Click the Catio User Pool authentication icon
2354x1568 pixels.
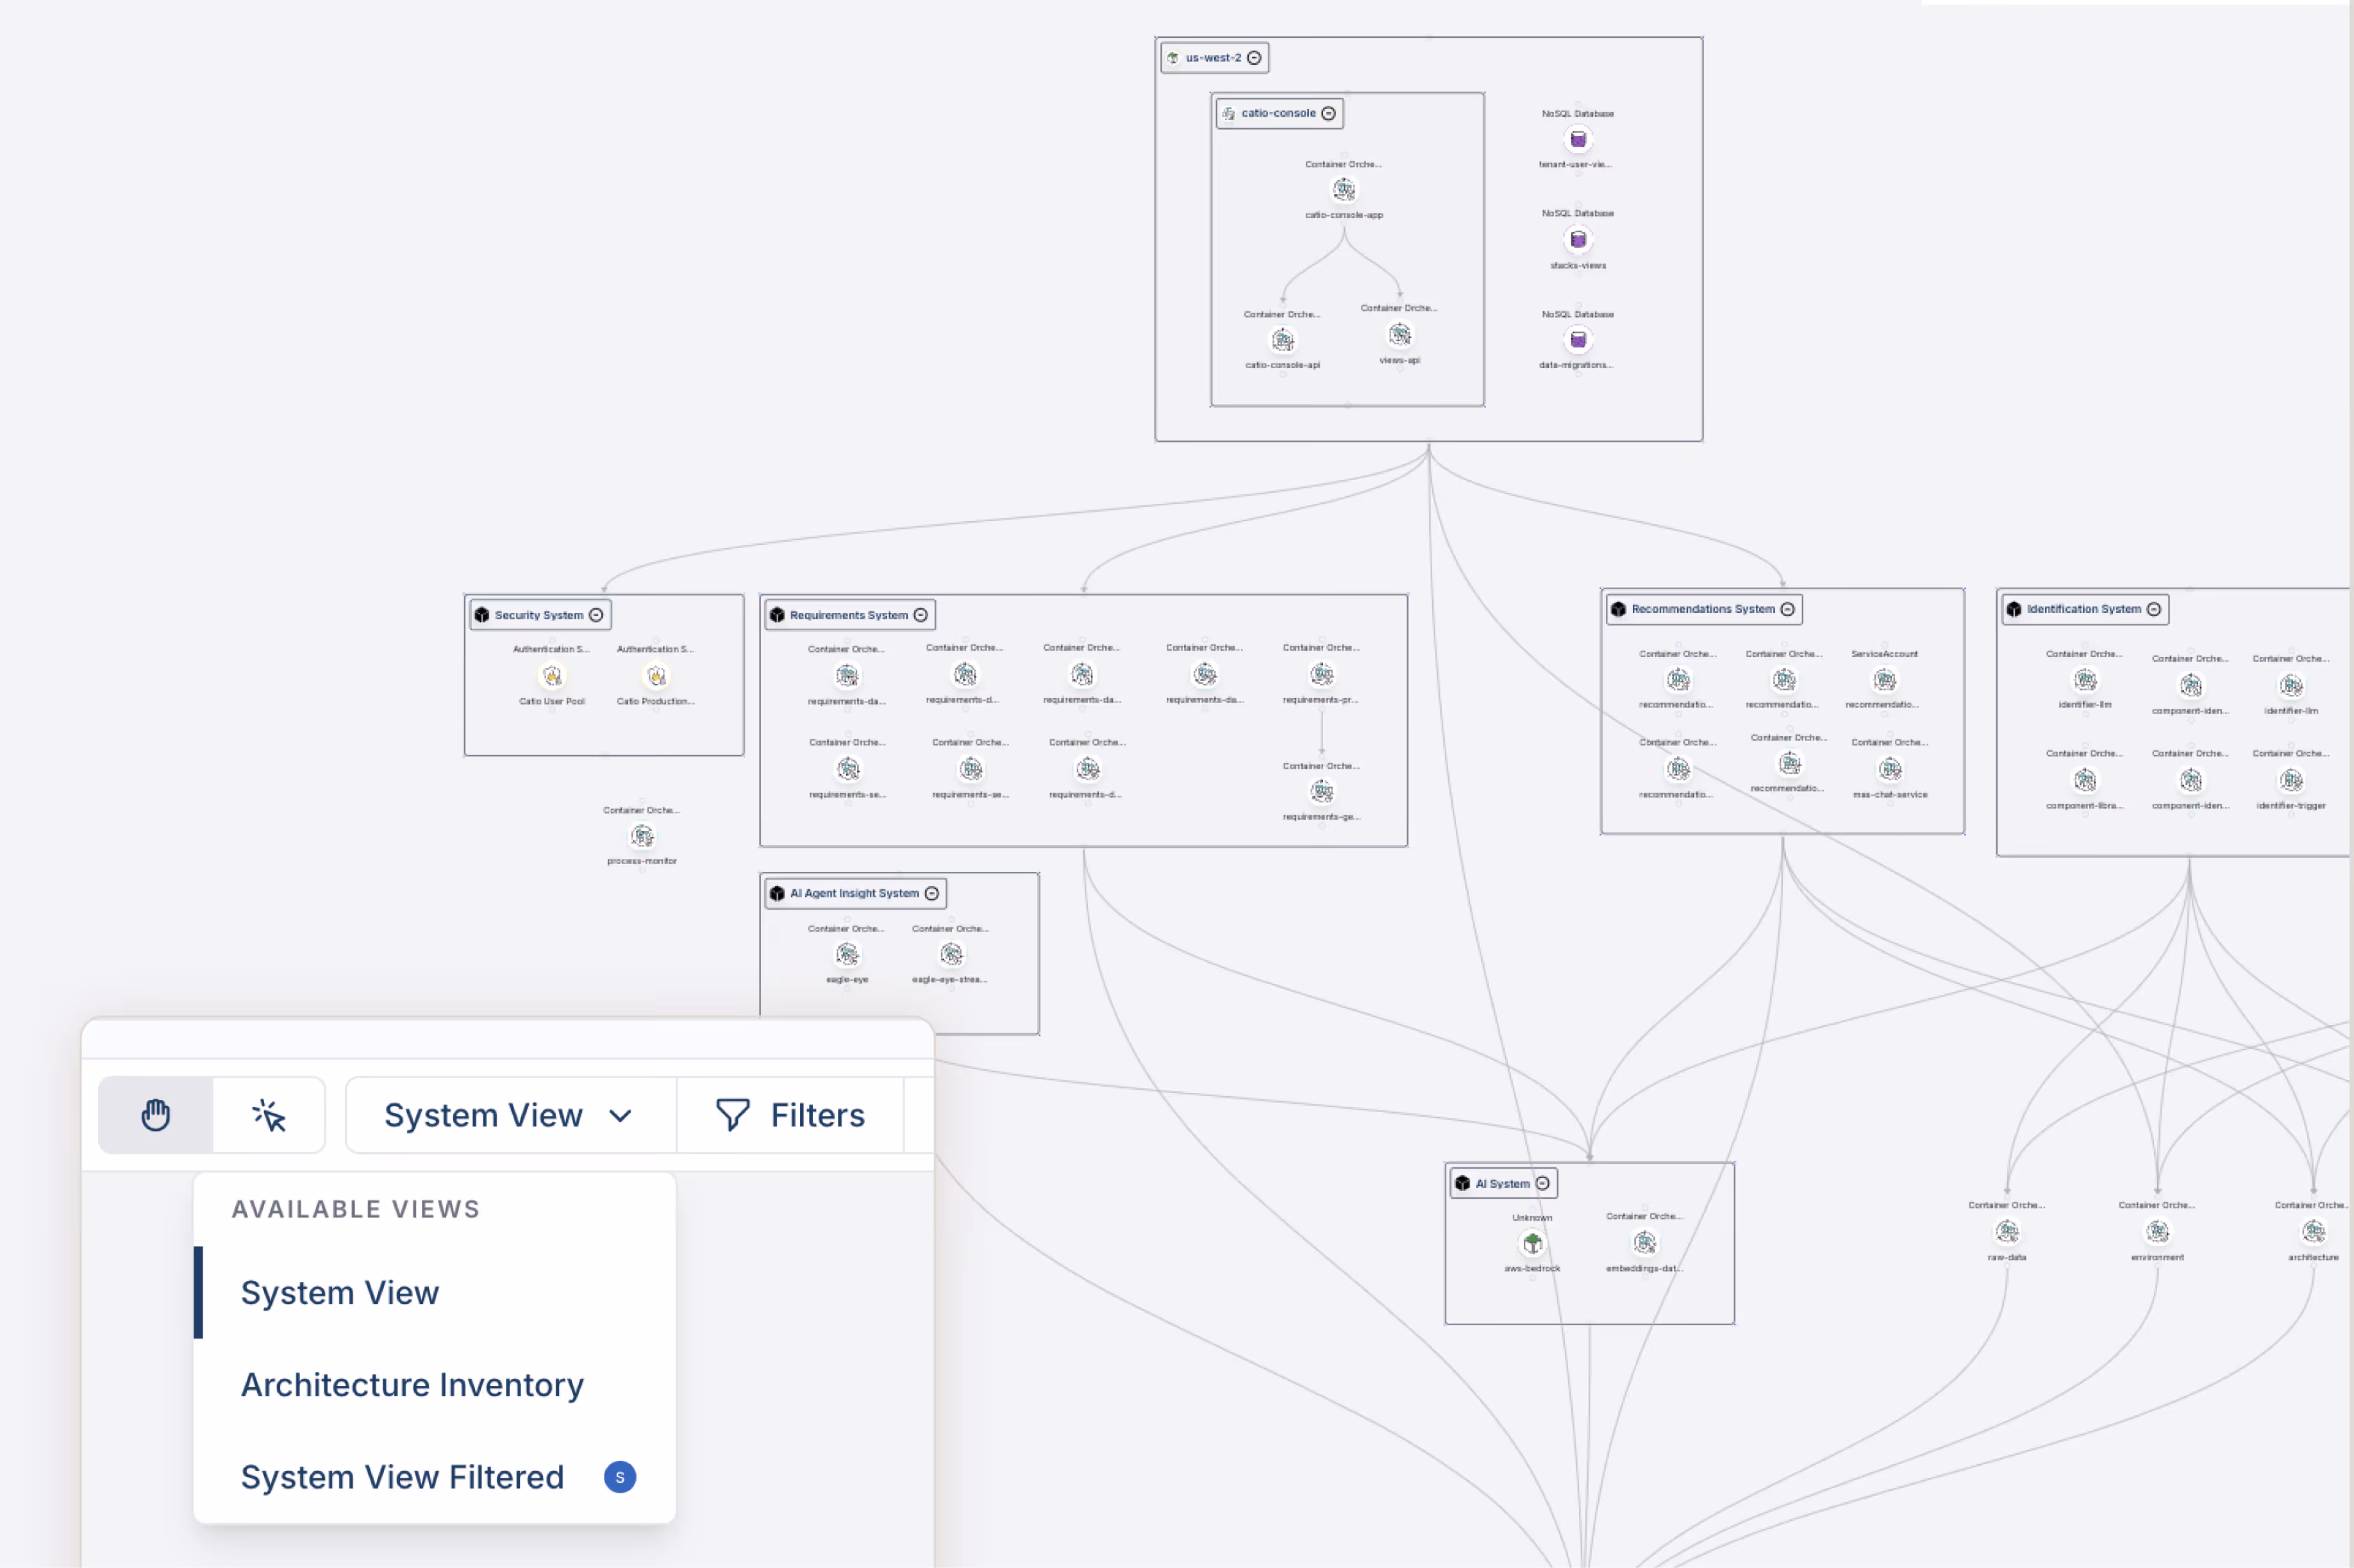[x=552, y=676]
